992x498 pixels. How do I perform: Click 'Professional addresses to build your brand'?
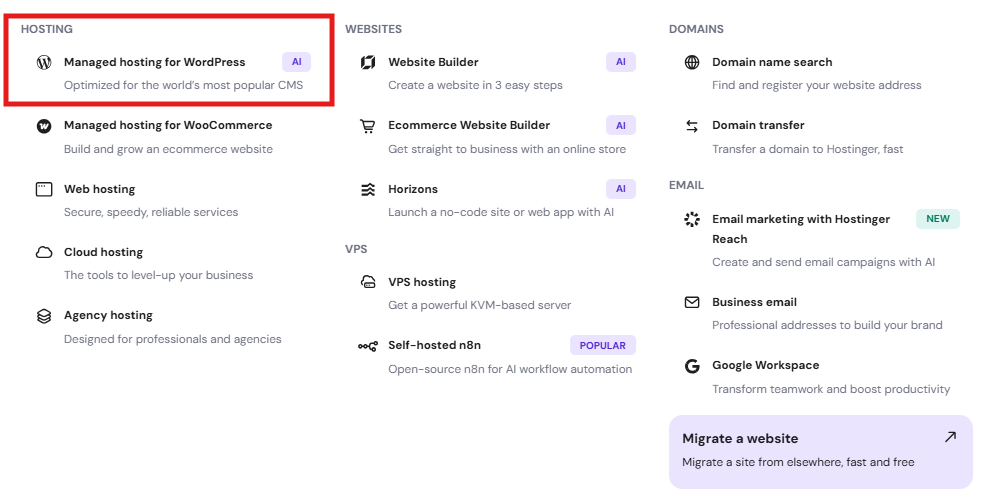point(828,325)
